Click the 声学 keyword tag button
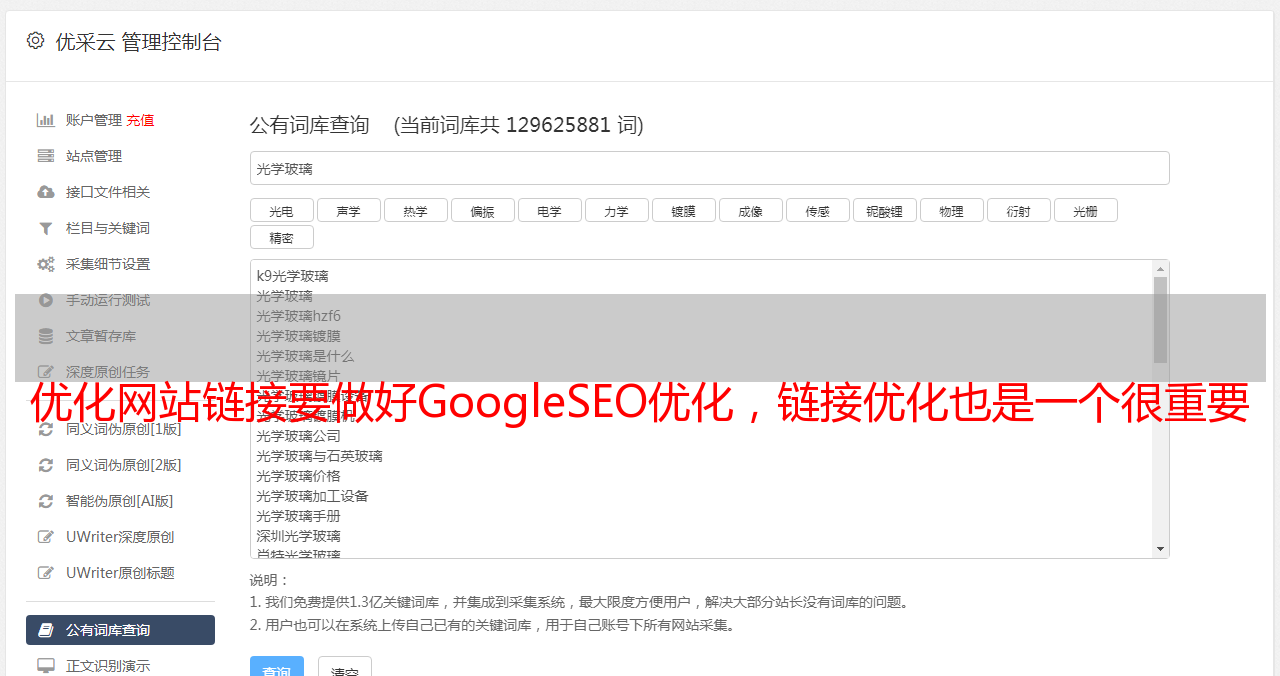The width and height of the screenshot is (1280, 676). (x=348, y=211)
